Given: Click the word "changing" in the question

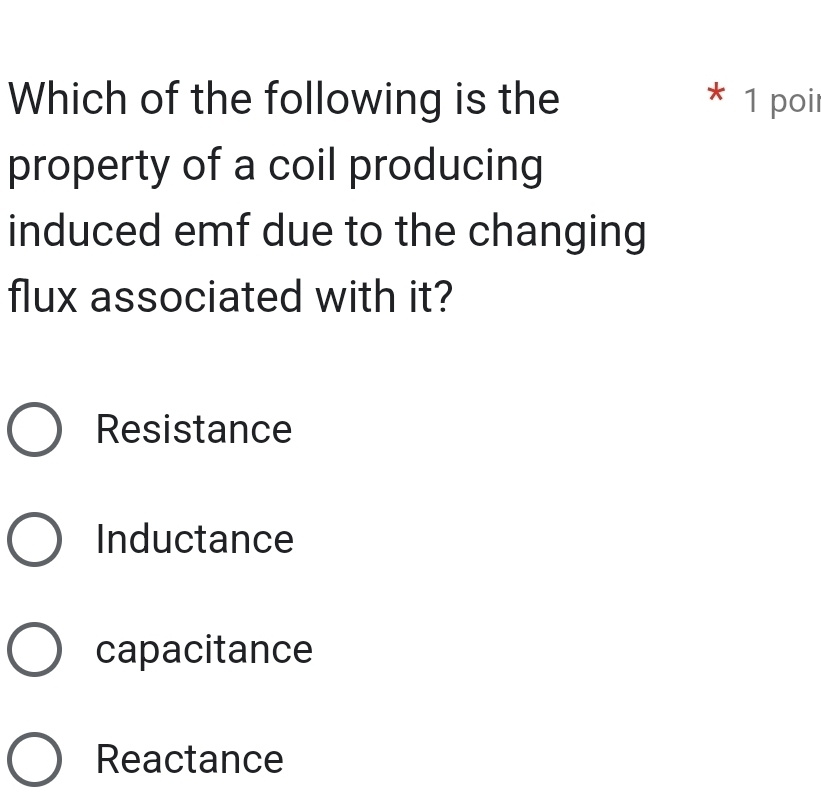Looking at the screenshot, I should tap(558, 234).
